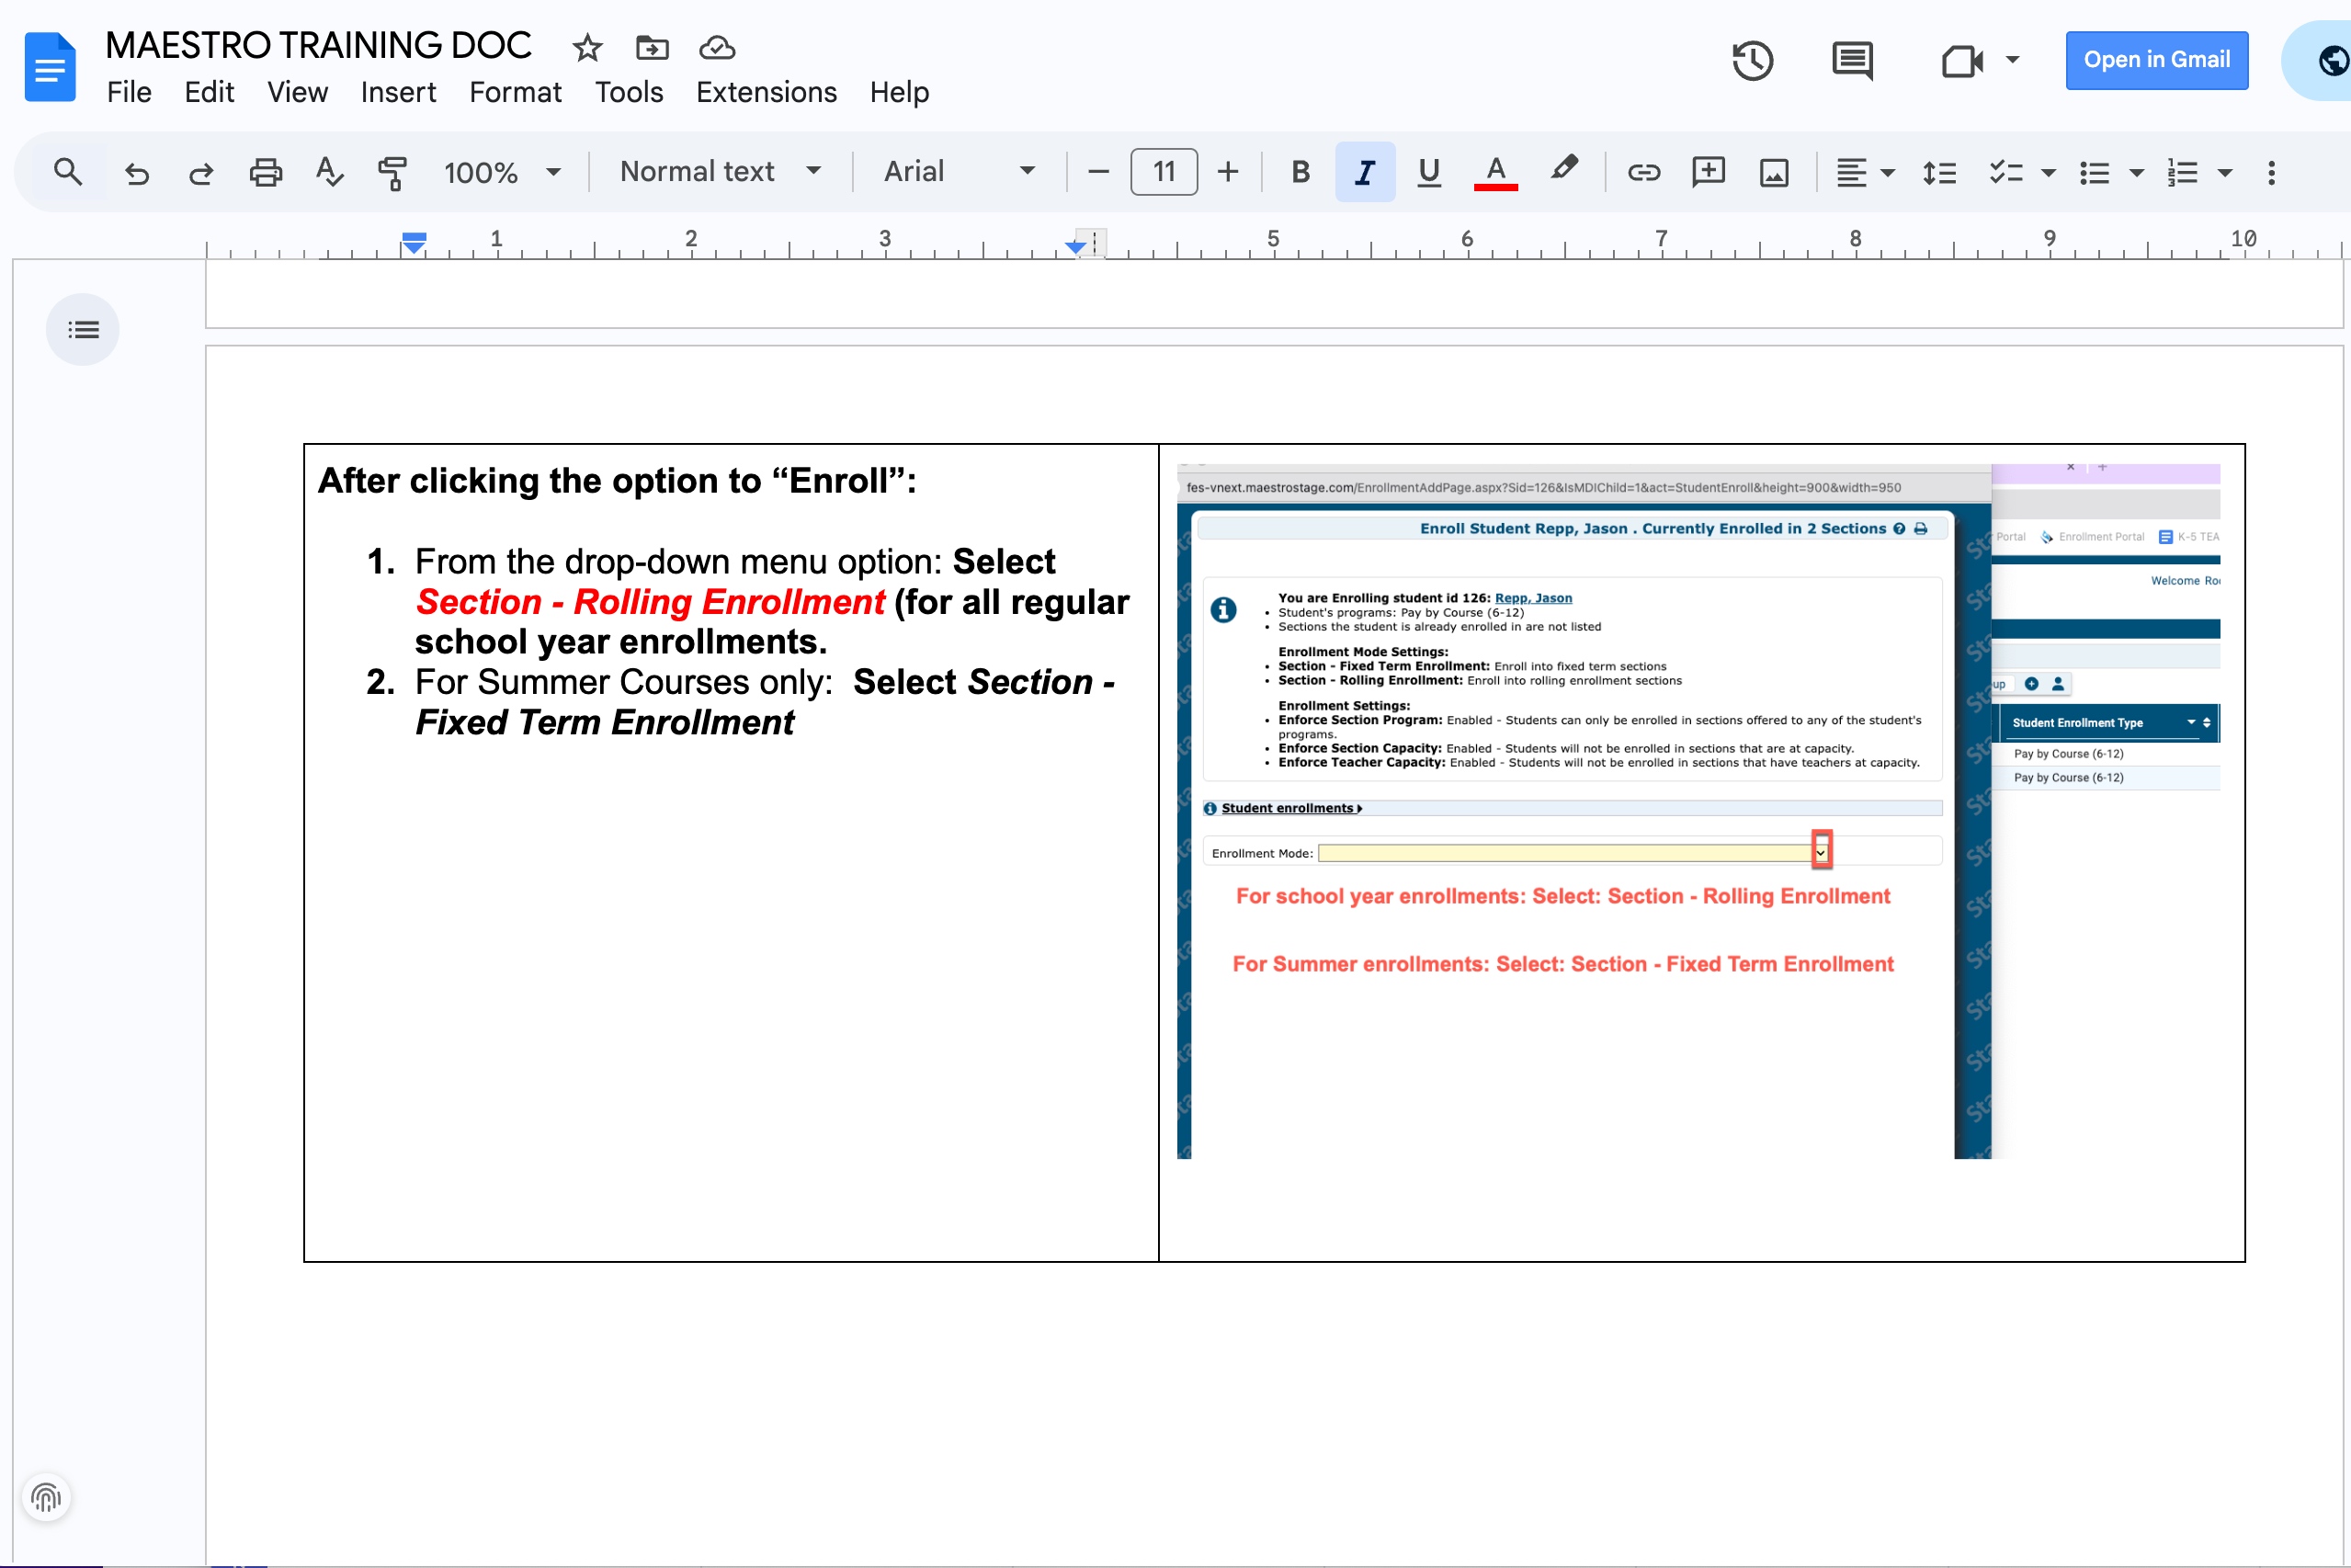The height and width of the screenshot is (1568, 2351).
Task: Toggle bold formatting
Action: [1299, 172]
